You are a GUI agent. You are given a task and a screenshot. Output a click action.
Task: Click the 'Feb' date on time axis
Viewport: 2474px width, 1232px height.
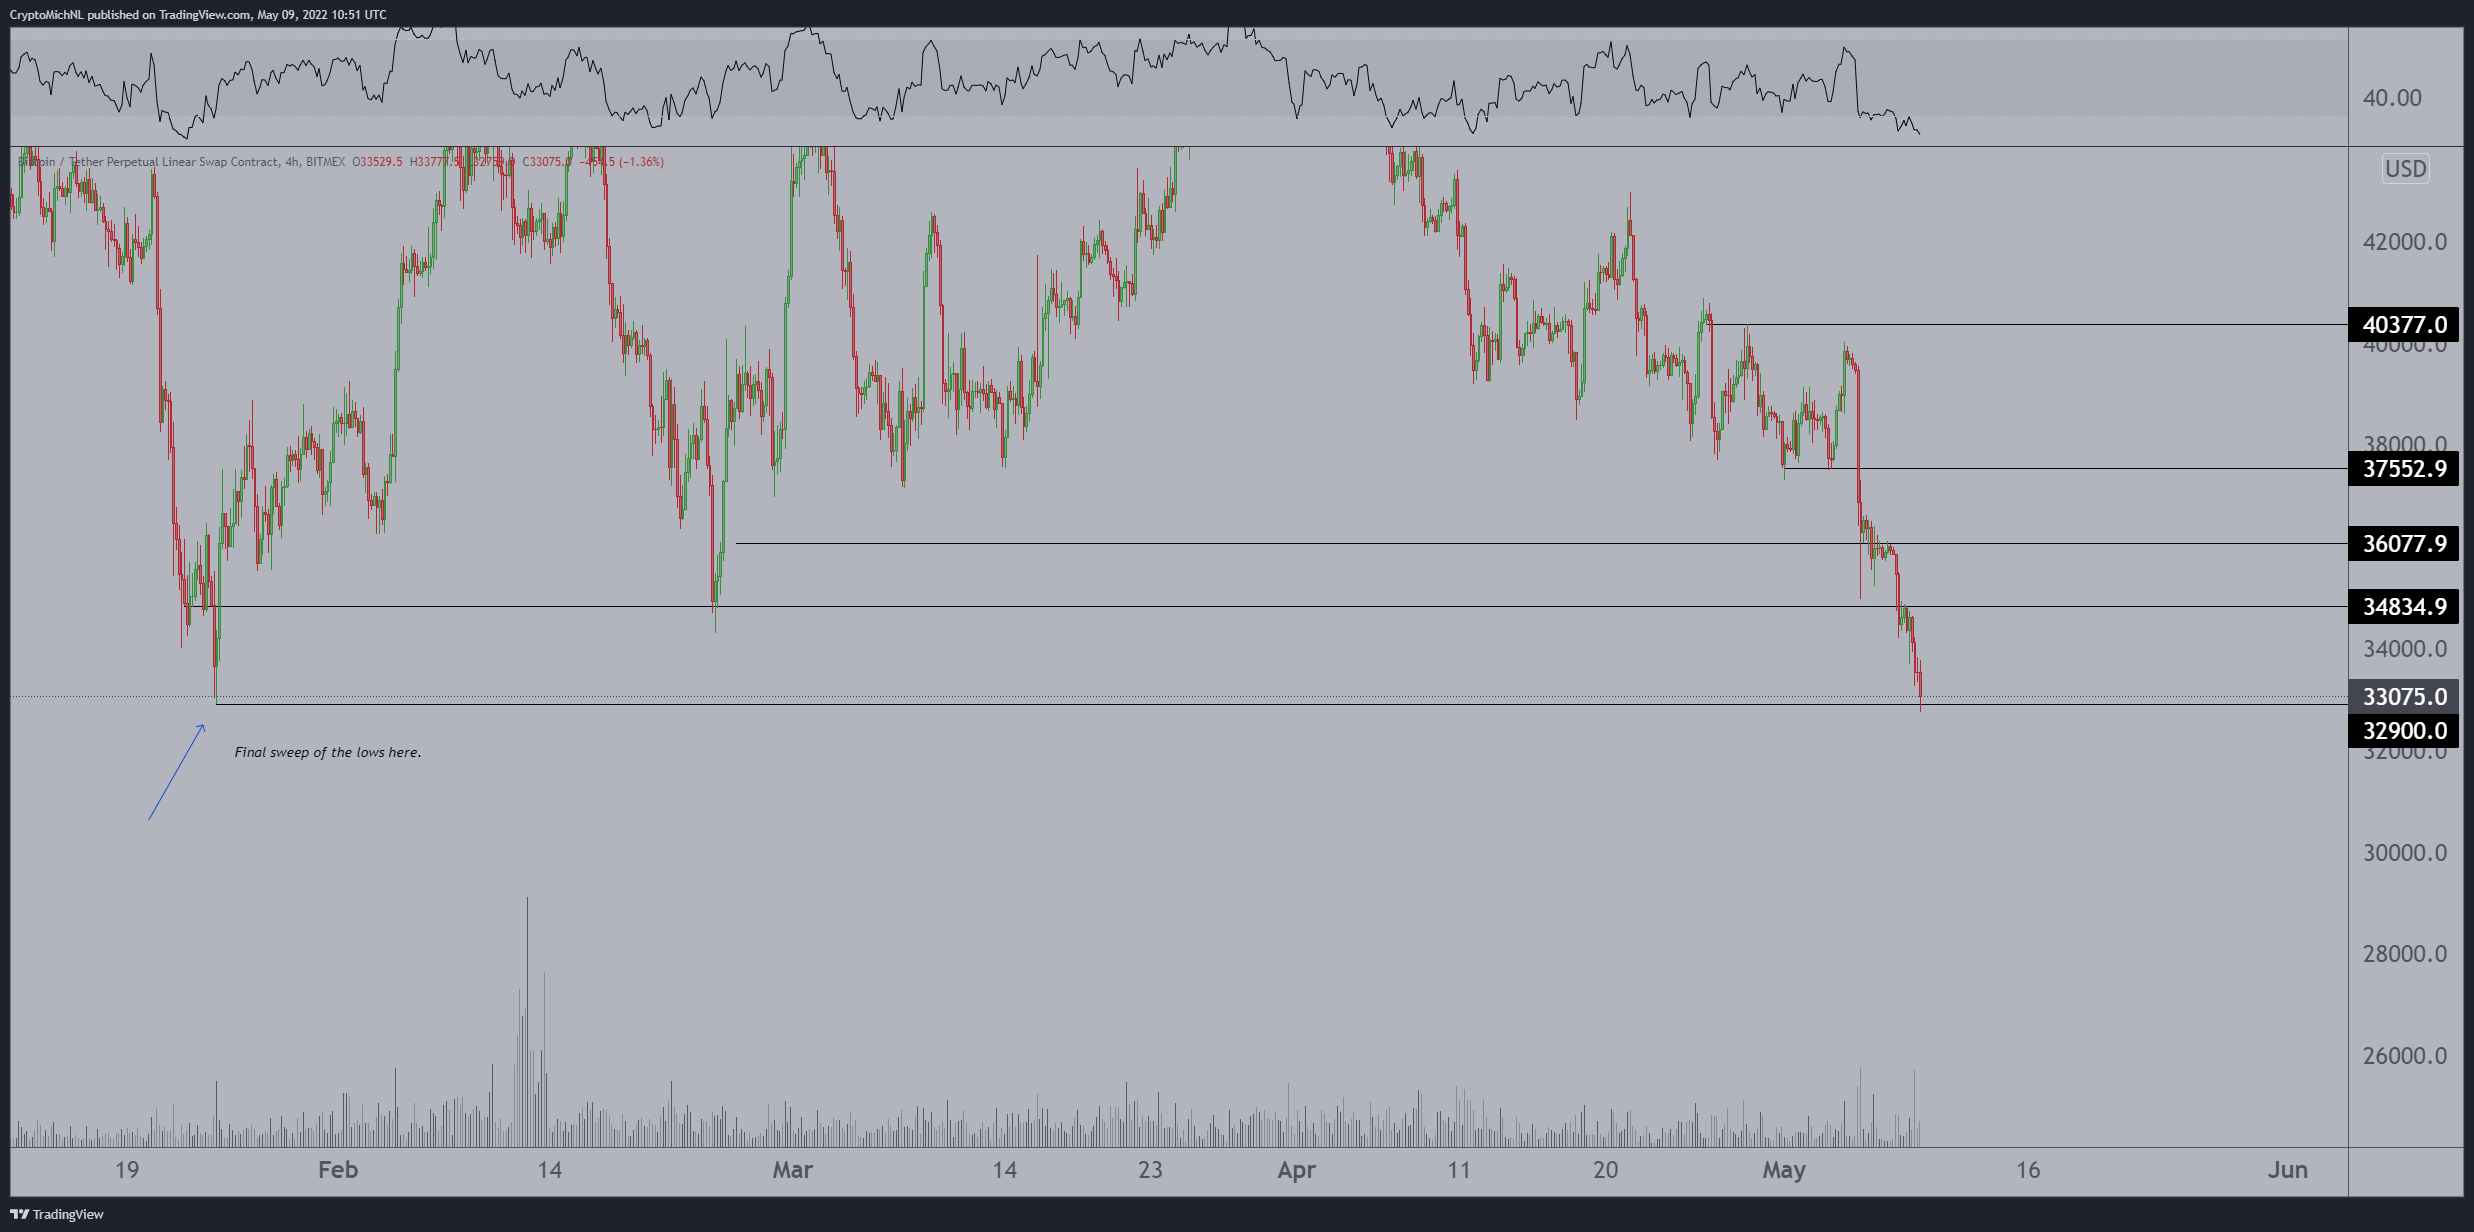[x=337, y=1170]
